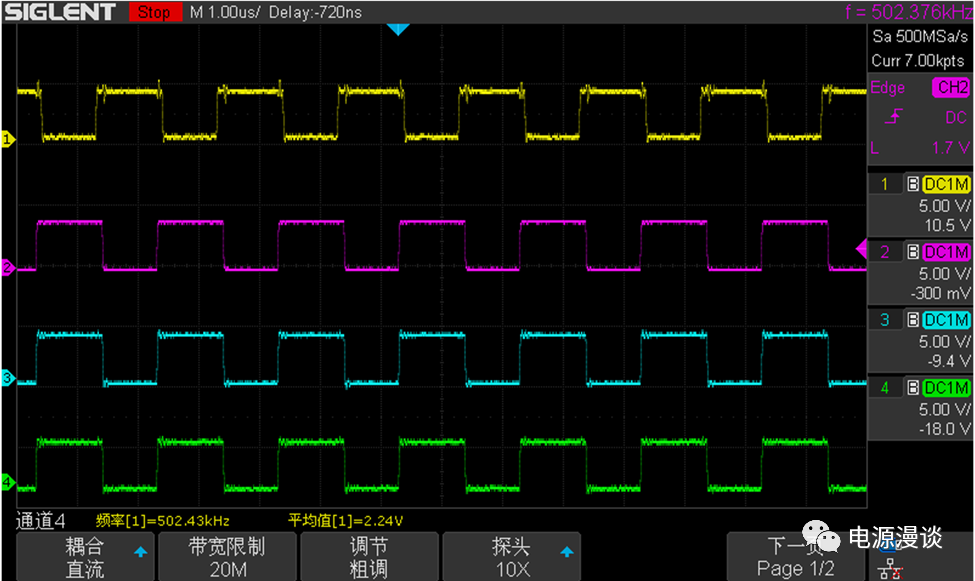Click the network status icon
This screenshot has height=581, width=975.
(887, 567)
